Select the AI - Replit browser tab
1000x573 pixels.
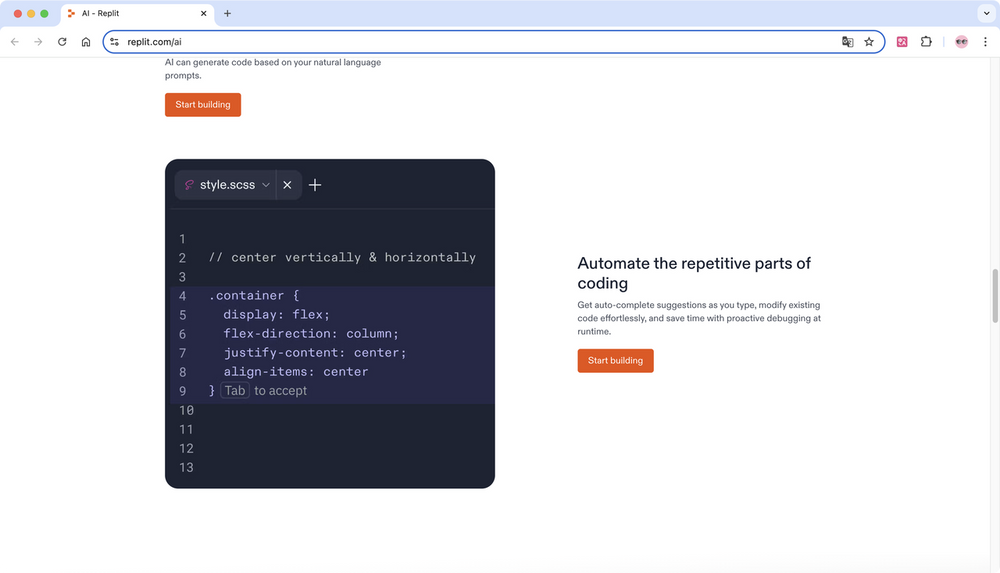pyautogui.click(x=130, y=14)
